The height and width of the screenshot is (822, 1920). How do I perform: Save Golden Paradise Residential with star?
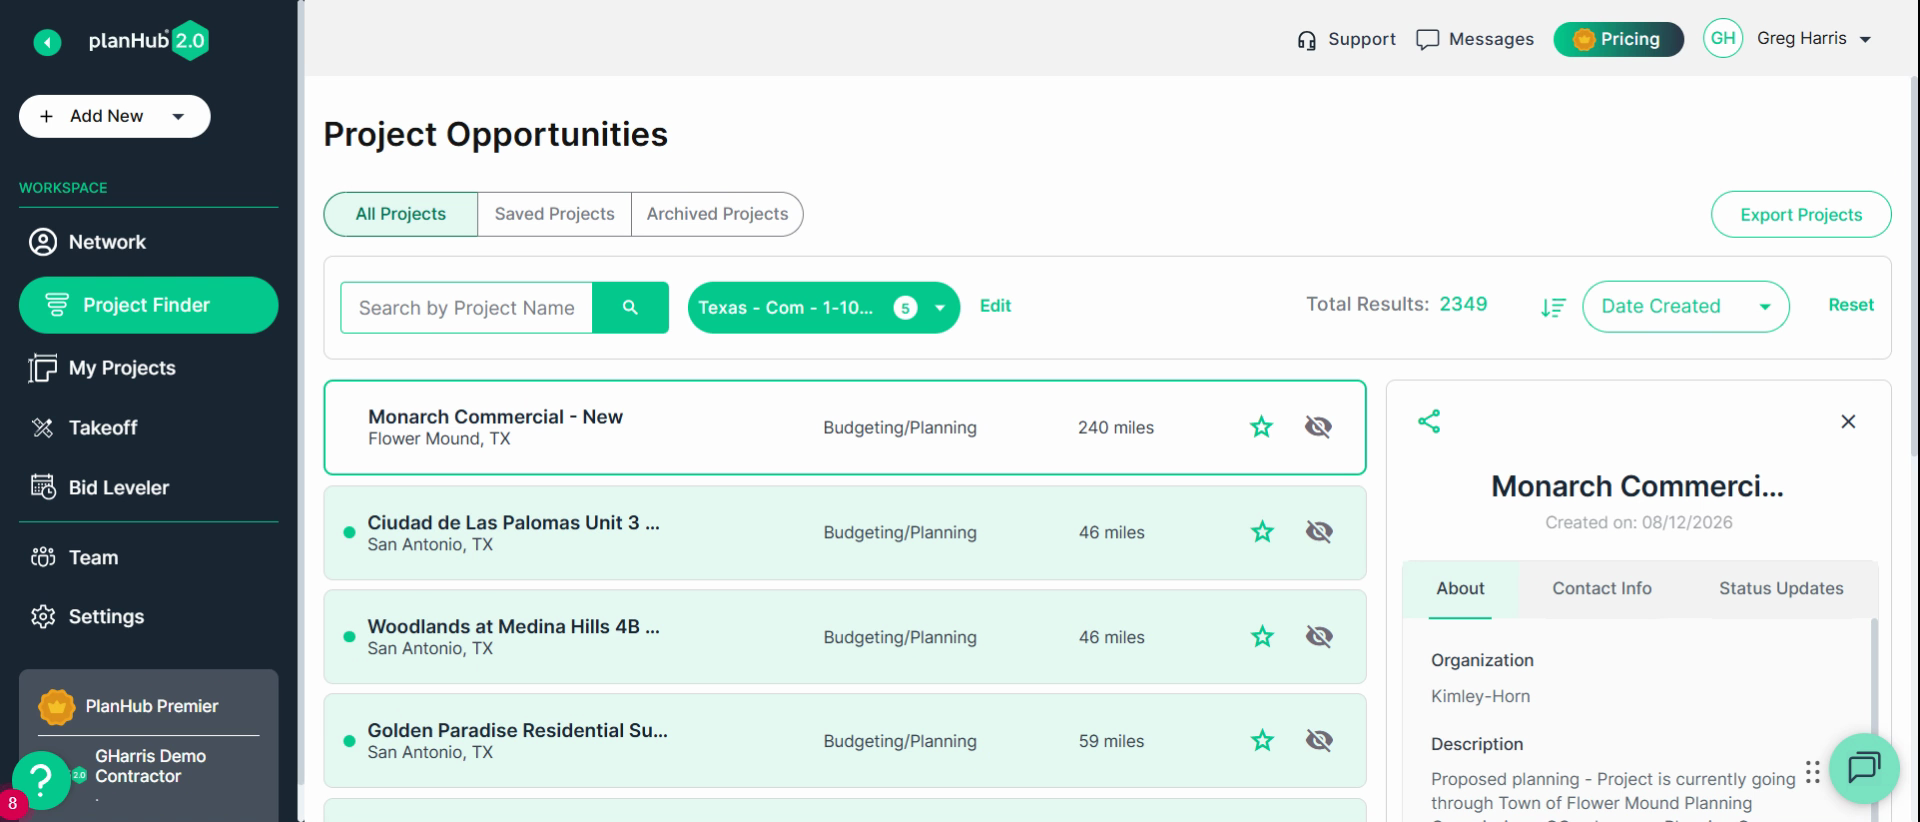click(1262, 740)
